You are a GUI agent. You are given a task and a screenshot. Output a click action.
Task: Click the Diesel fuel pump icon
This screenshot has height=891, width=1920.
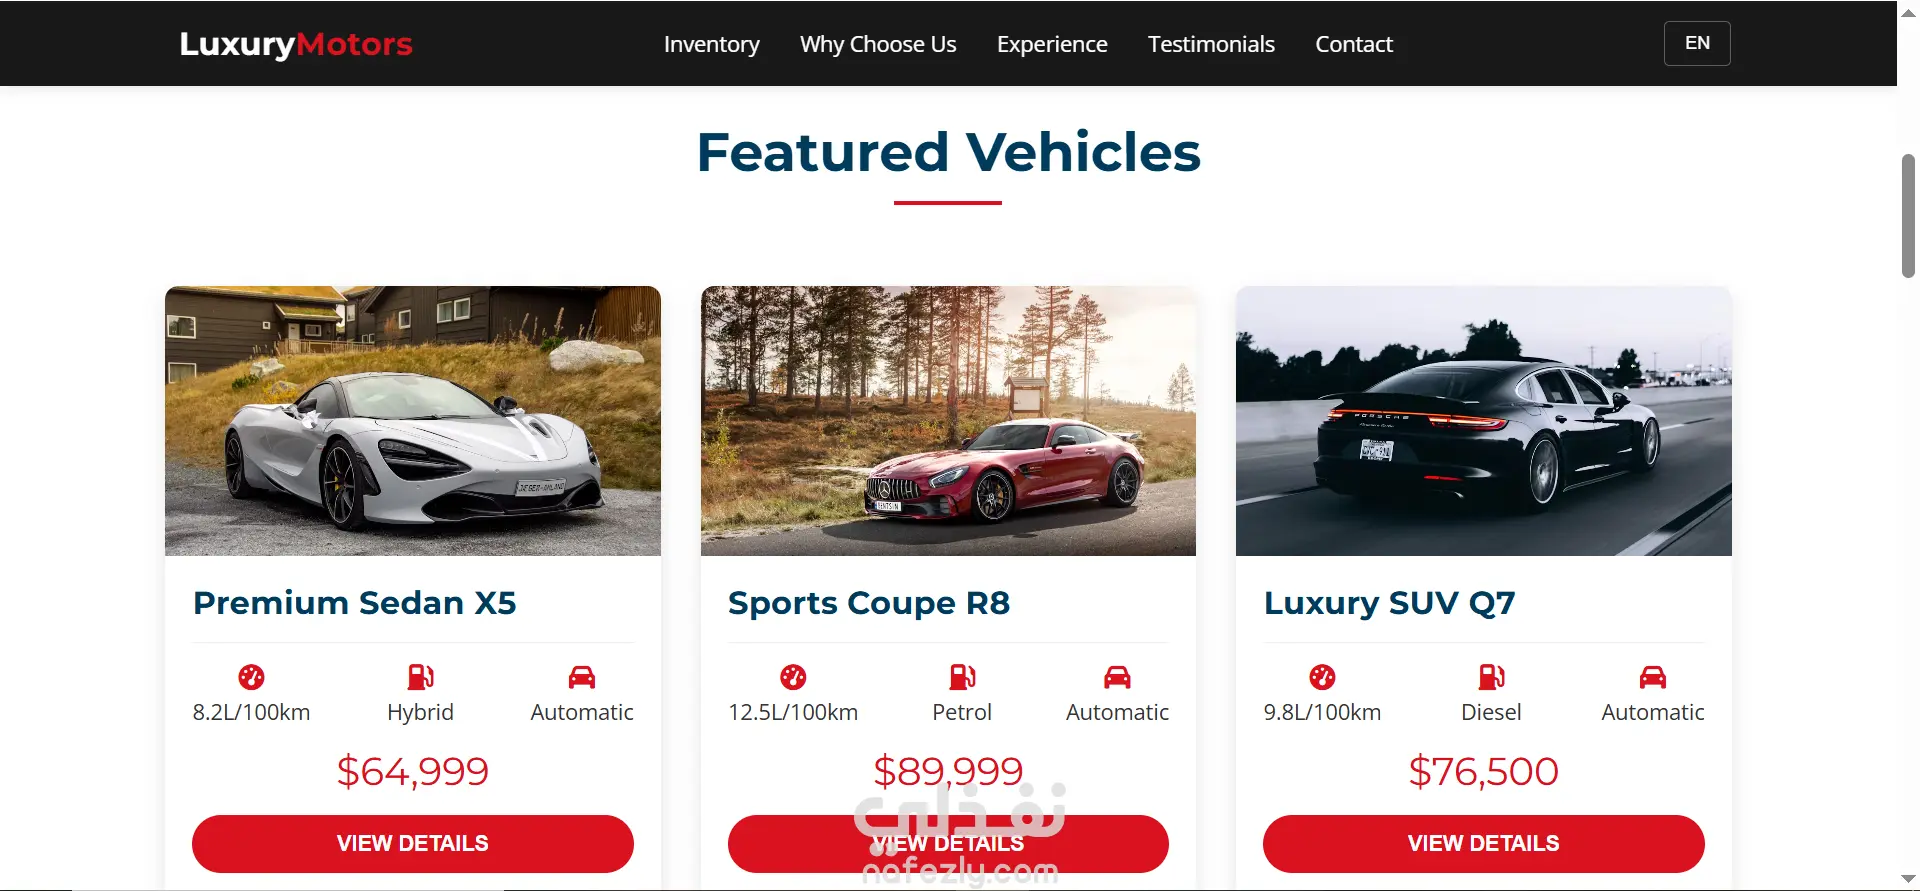point(1491,677)
